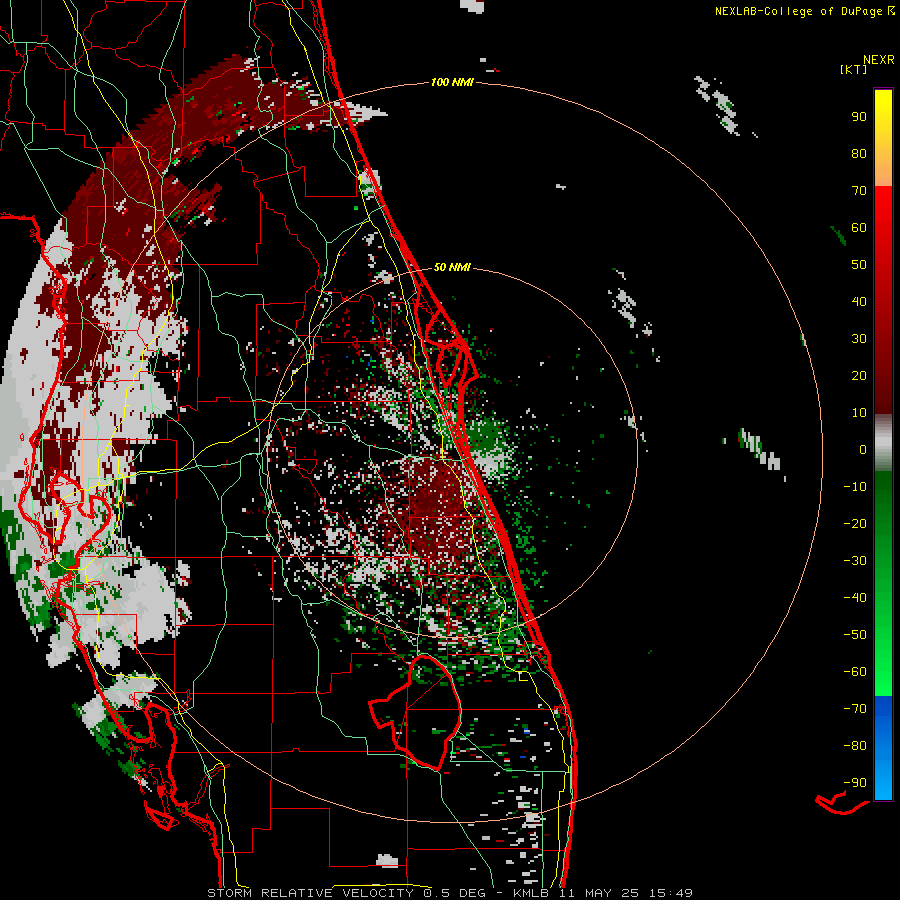Click the -50 knot scale label
Screen dimensions: 900x900
point(855,635)
